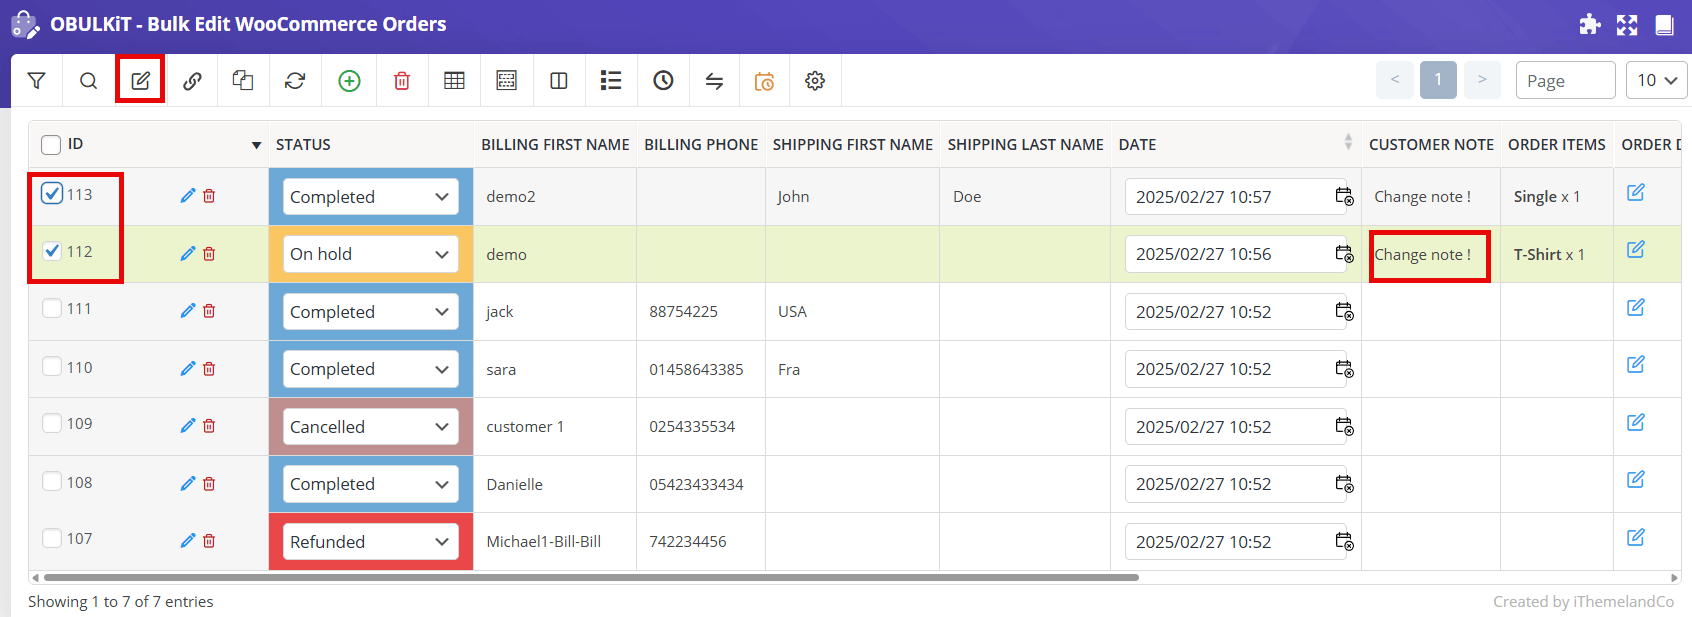Open Refunded status dropdown
The width and height of the screenshot is (1692, 617).
pos(371,542)
